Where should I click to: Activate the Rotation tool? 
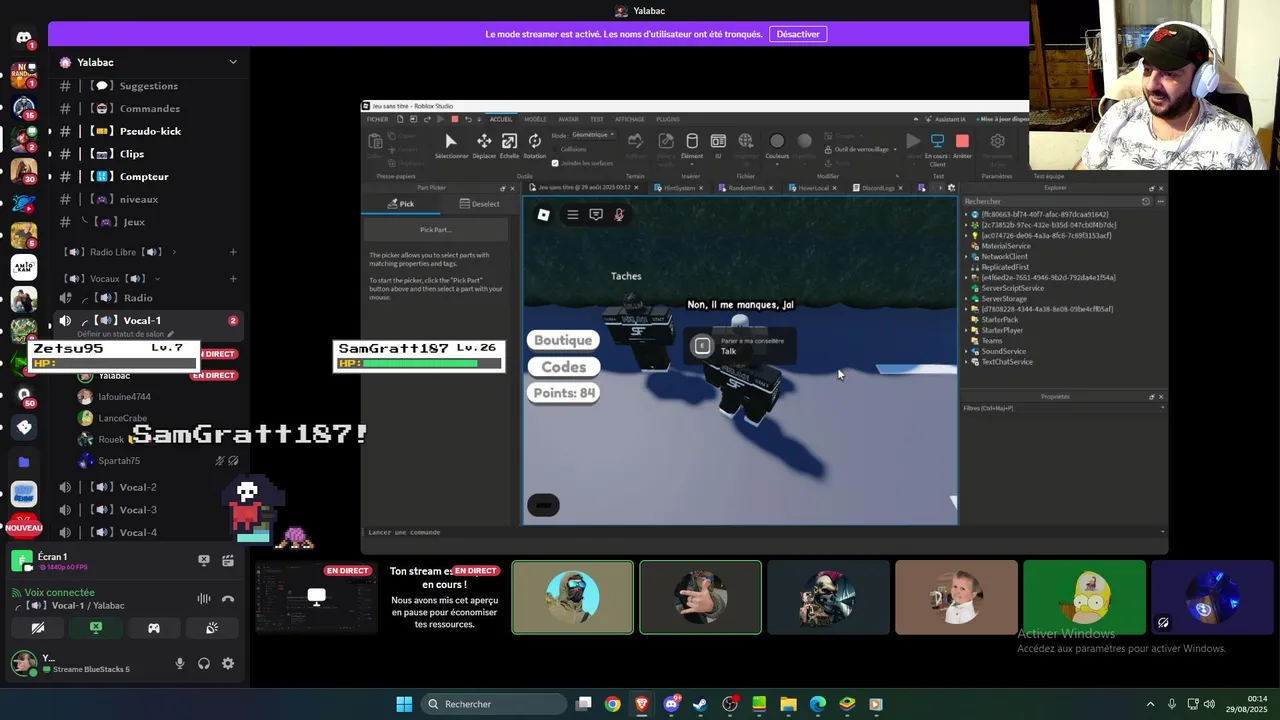click(534, 146)
